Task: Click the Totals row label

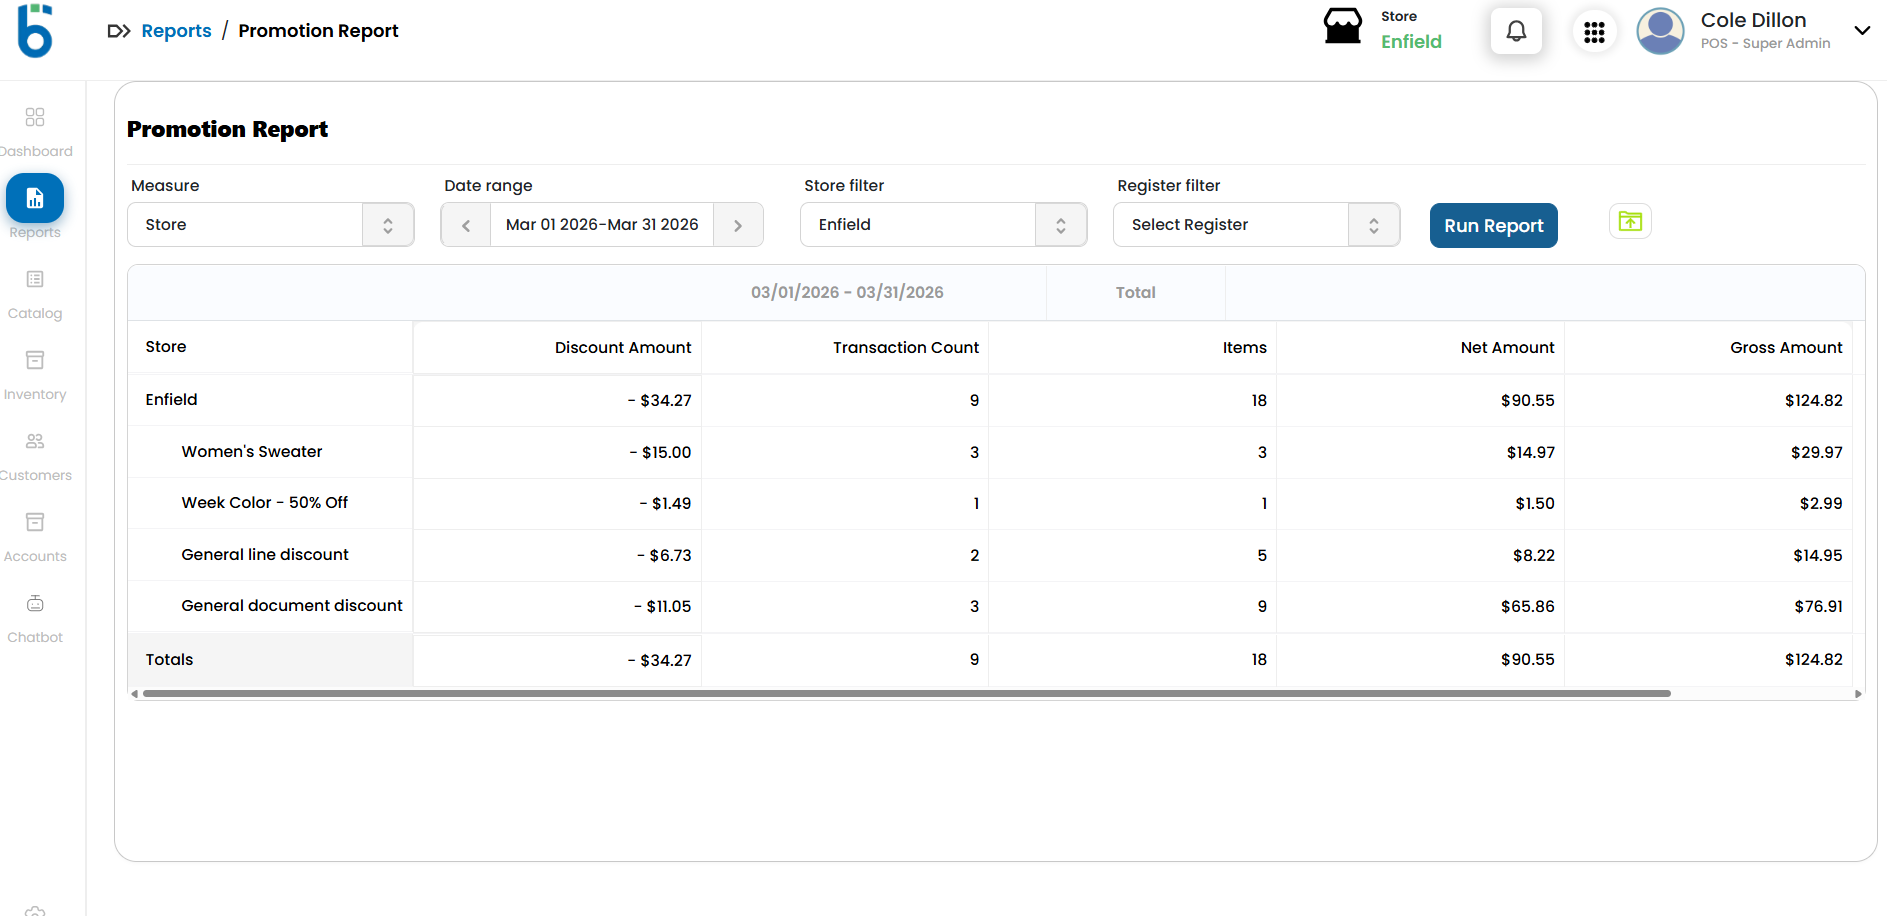Action: click(x=169, y=659)
